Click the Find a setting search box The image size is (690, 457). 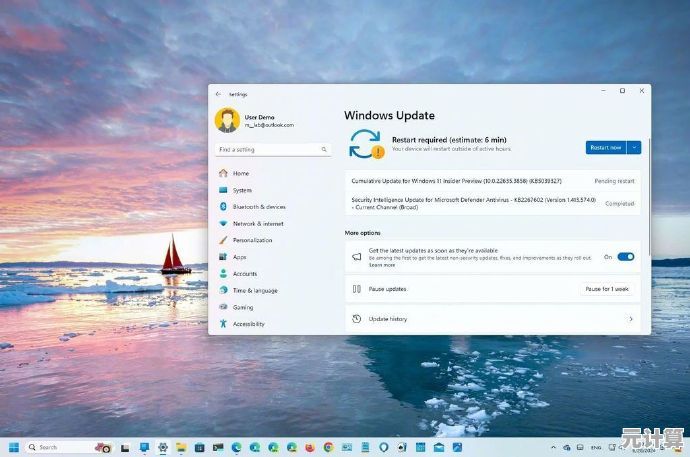click(x=271, y=150)
